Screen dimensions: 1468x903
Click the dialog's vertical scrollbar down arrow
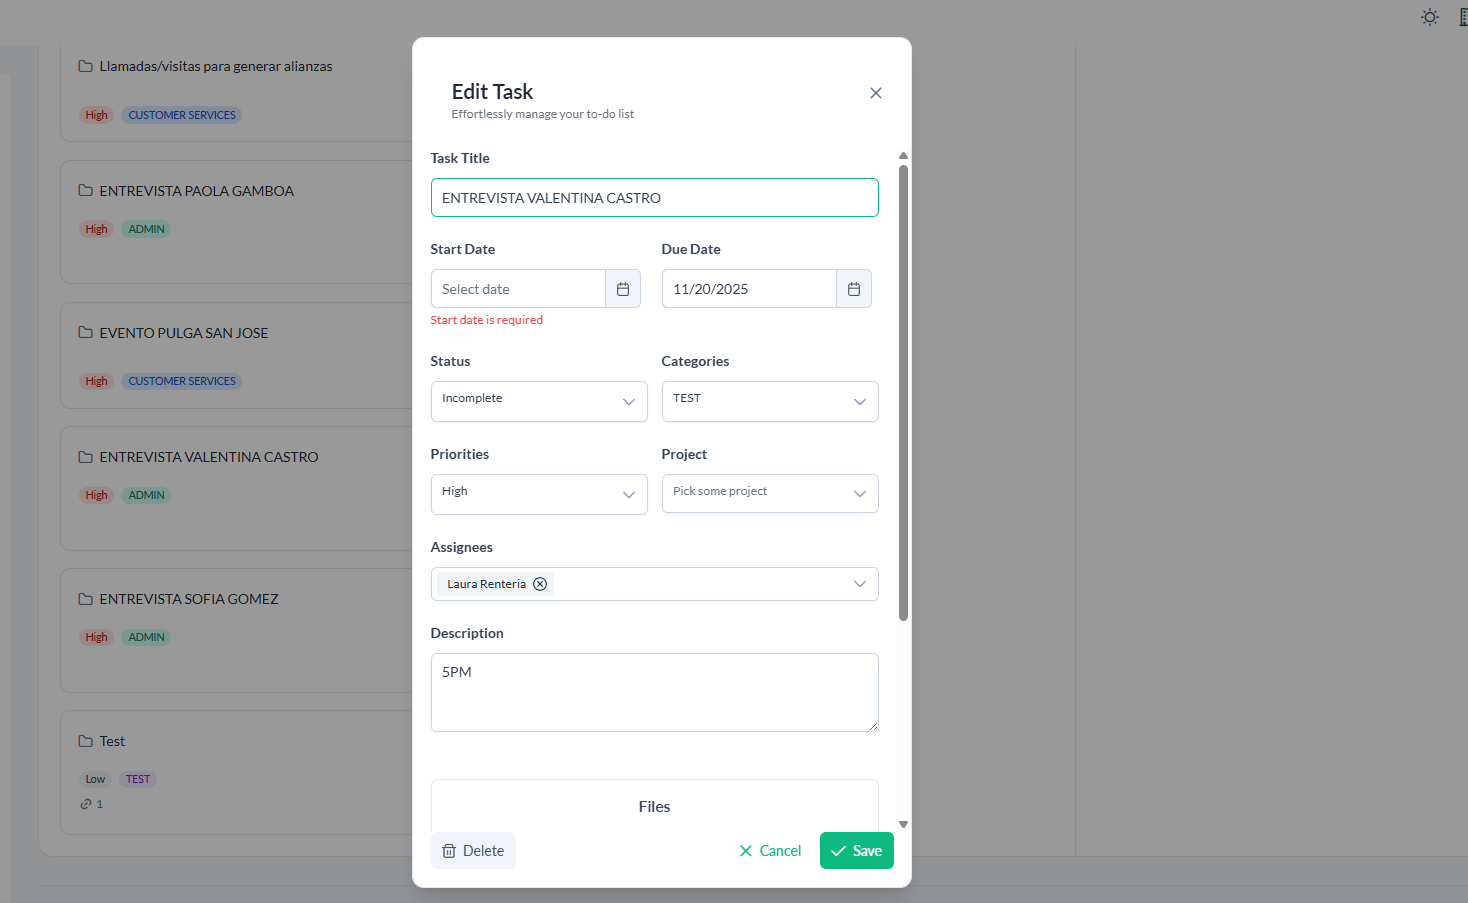tap(903, 825)
